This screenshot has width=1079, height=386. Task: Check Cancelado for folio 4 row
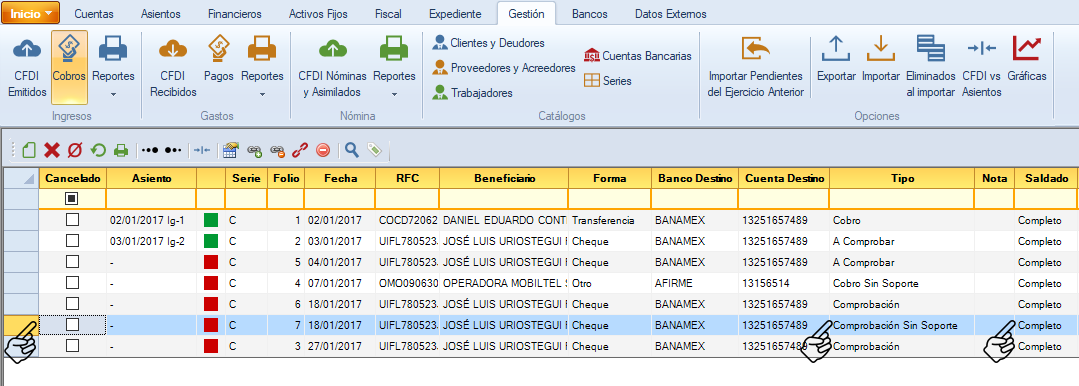(72, 283)
